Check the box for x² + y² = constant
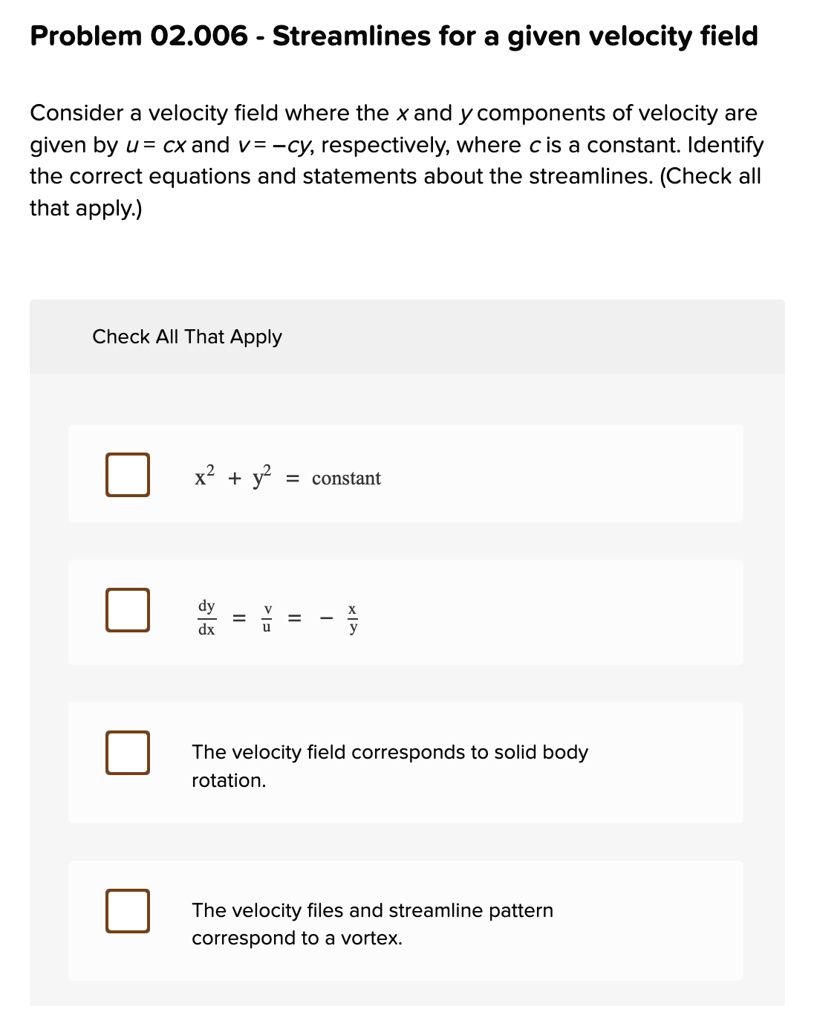This screenshot has width=817, height=1024. coord(127,475)
